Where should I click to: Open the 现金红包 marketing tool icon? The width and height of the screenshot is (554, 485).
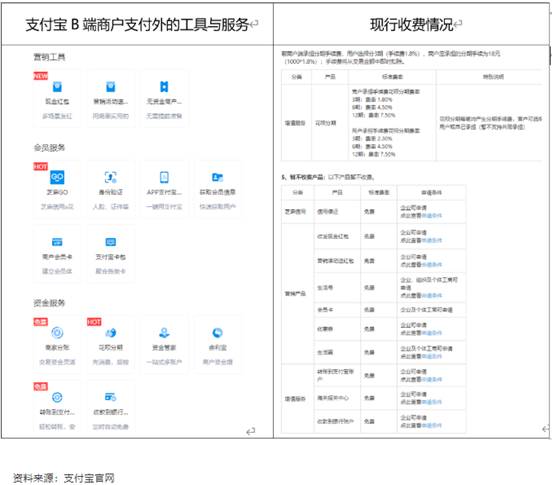[57, 87]
